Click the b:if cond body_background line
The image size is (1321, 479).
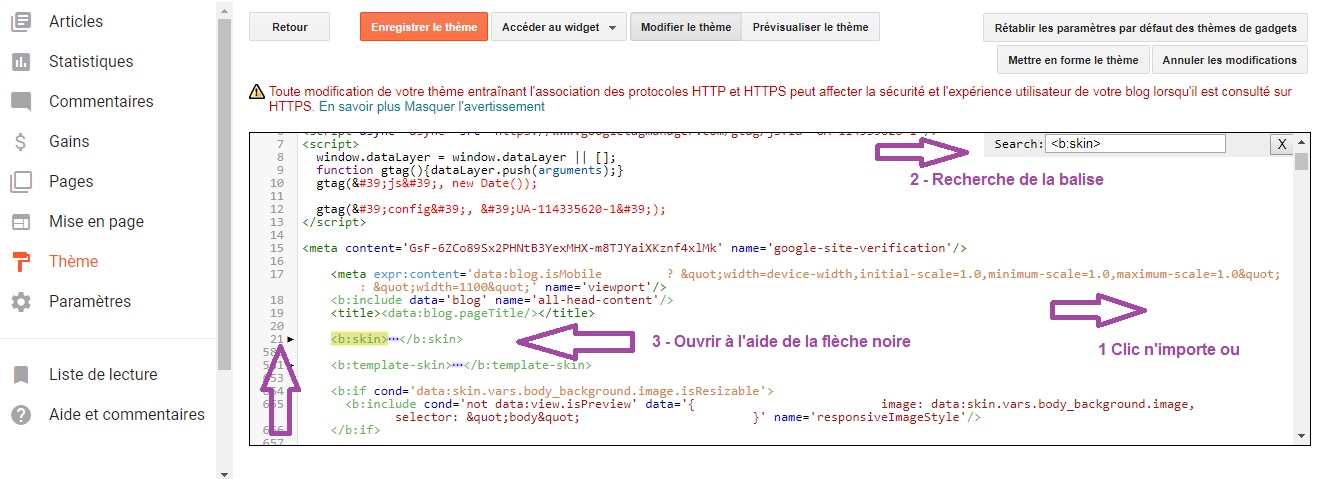tap(552, 391)
